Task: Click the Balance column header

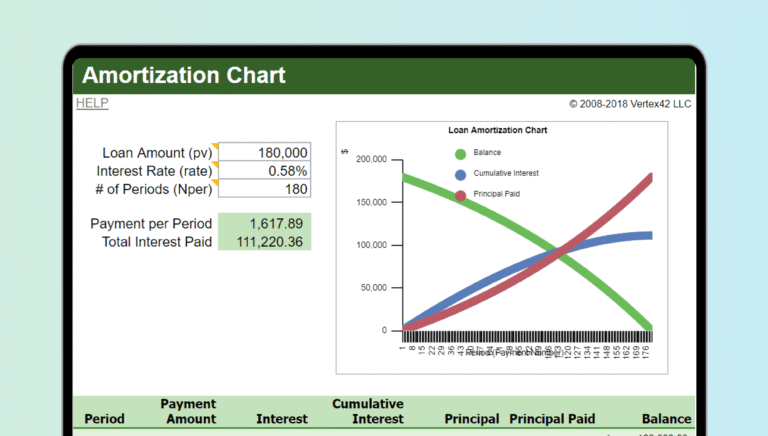Action: pyautogui.click(x=666, y=419)
